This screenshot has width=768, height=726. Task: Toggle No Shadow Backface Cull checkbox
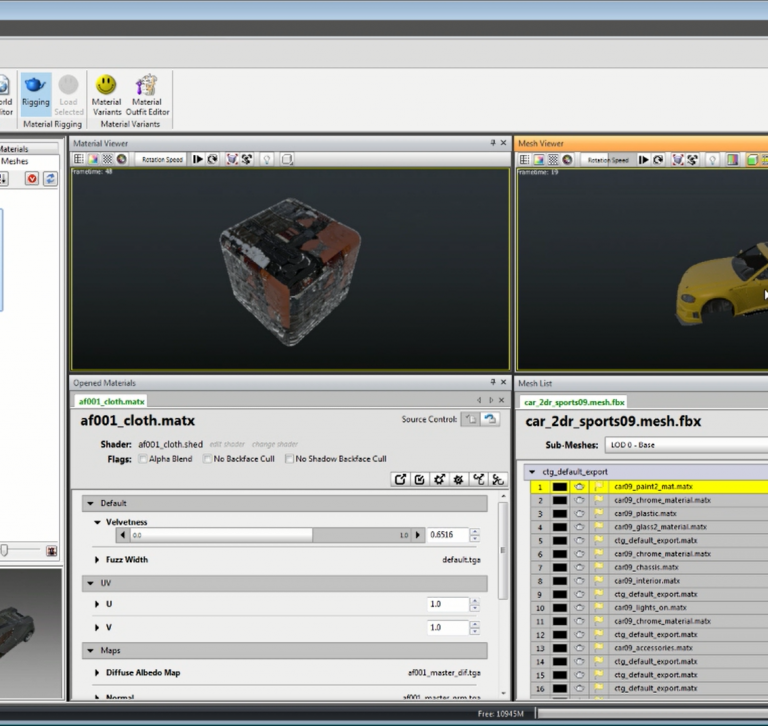(x=288, y=459)
